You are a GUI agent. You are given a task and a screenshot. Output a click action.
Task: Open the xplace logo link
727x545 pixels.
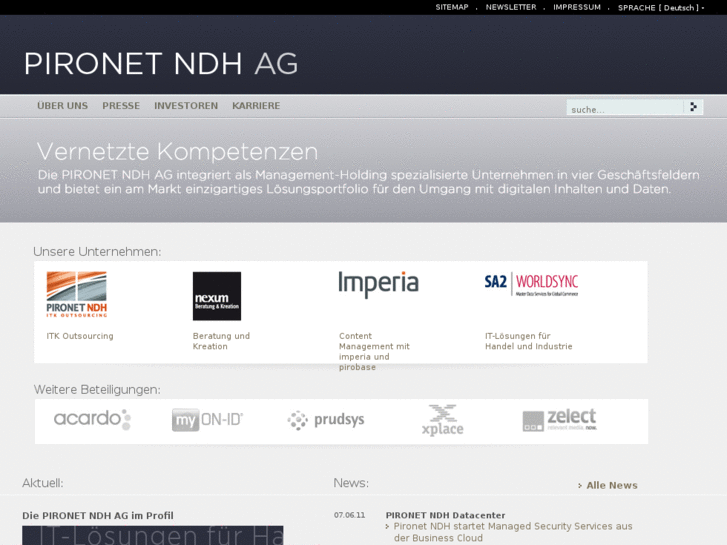point(442,420)
